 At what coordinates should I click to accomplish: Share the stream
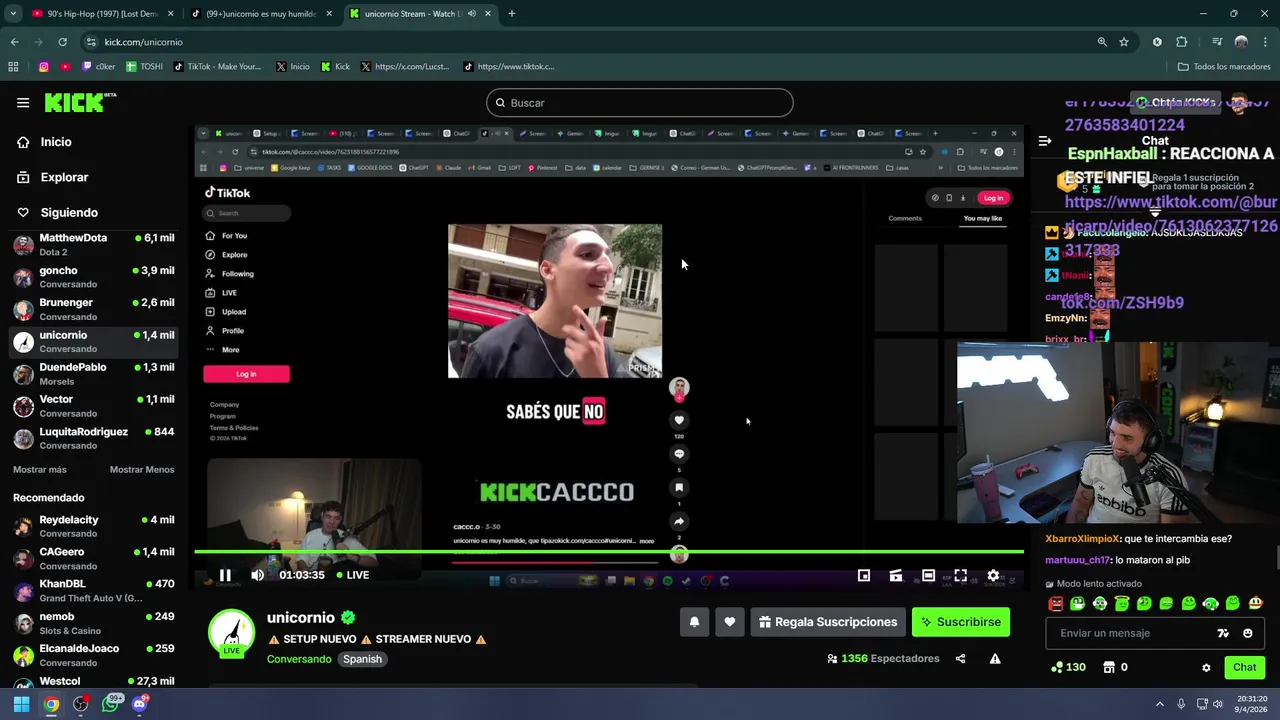961,659
